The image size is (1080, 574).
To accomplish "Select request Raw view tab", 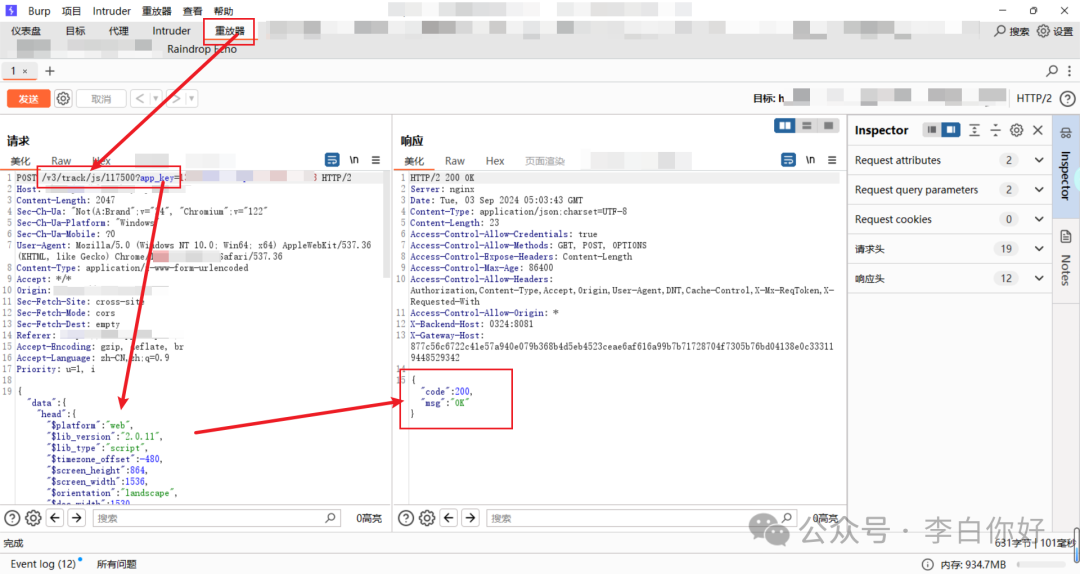I will coord(61,161).
